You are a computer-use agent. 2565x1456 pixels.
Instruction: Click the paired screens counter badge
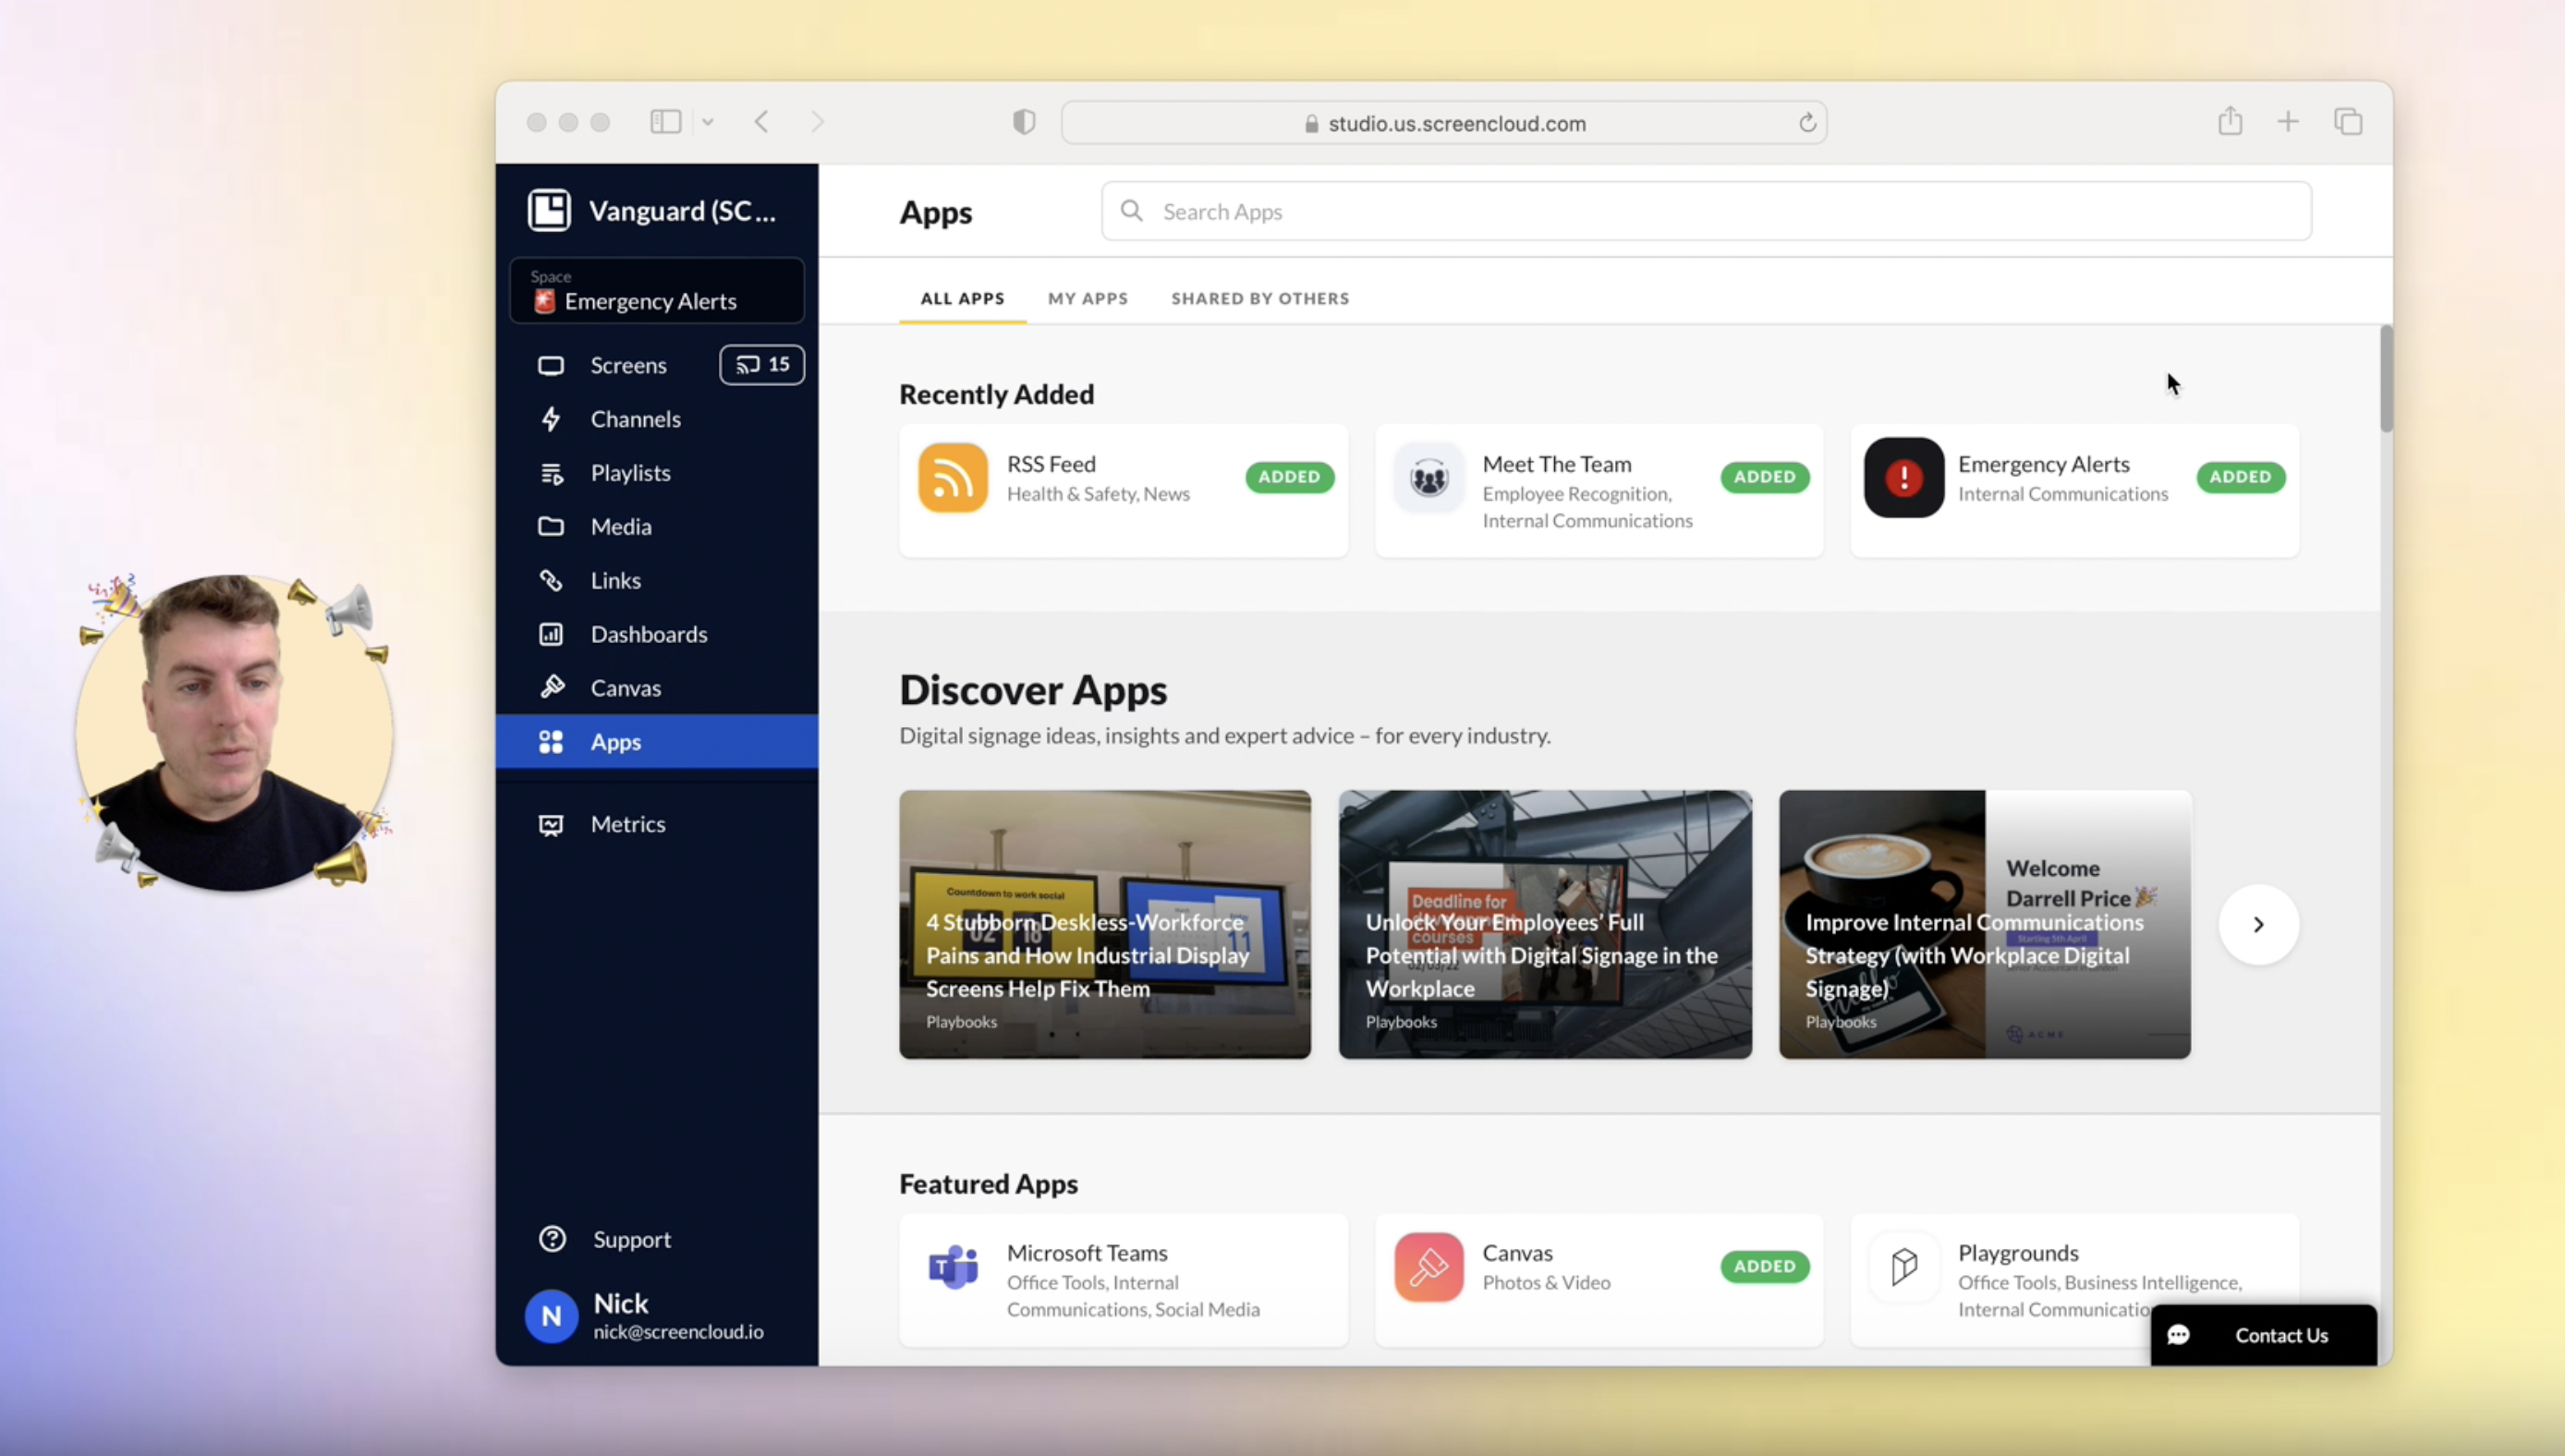tap(761, 365)
